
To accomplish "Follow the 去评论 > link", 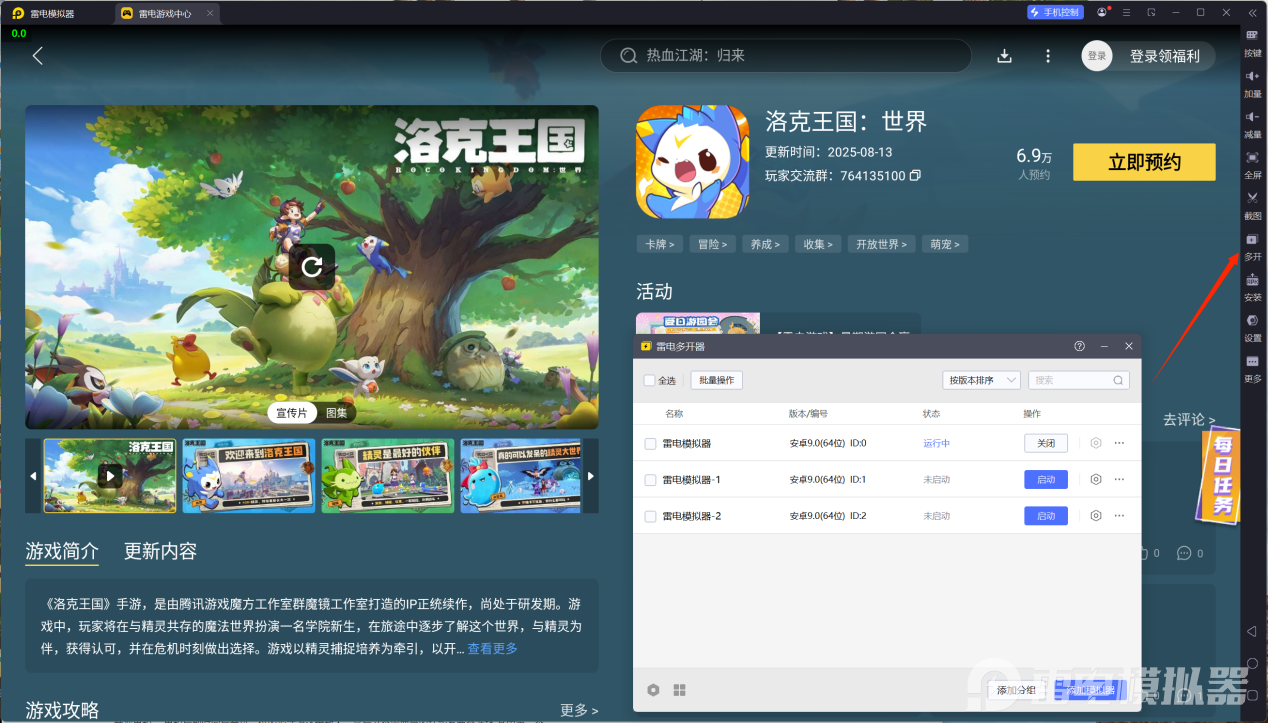I will click(1189, 420).
